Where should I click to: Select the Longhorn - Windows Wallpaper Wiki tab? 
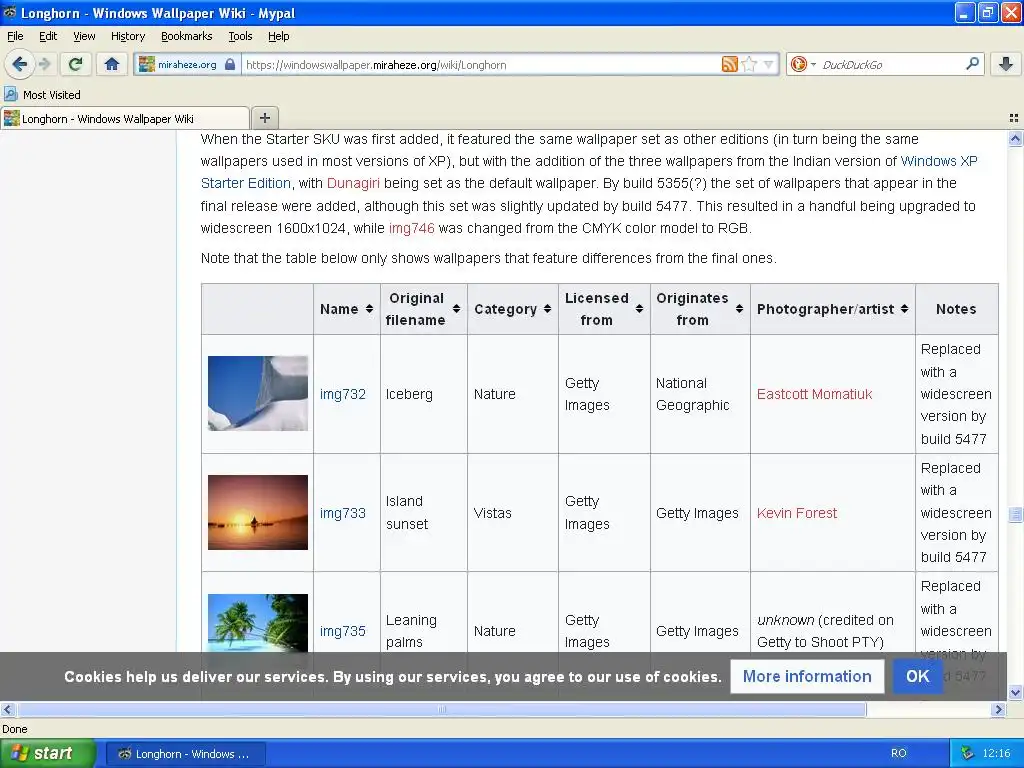[125, 118]
